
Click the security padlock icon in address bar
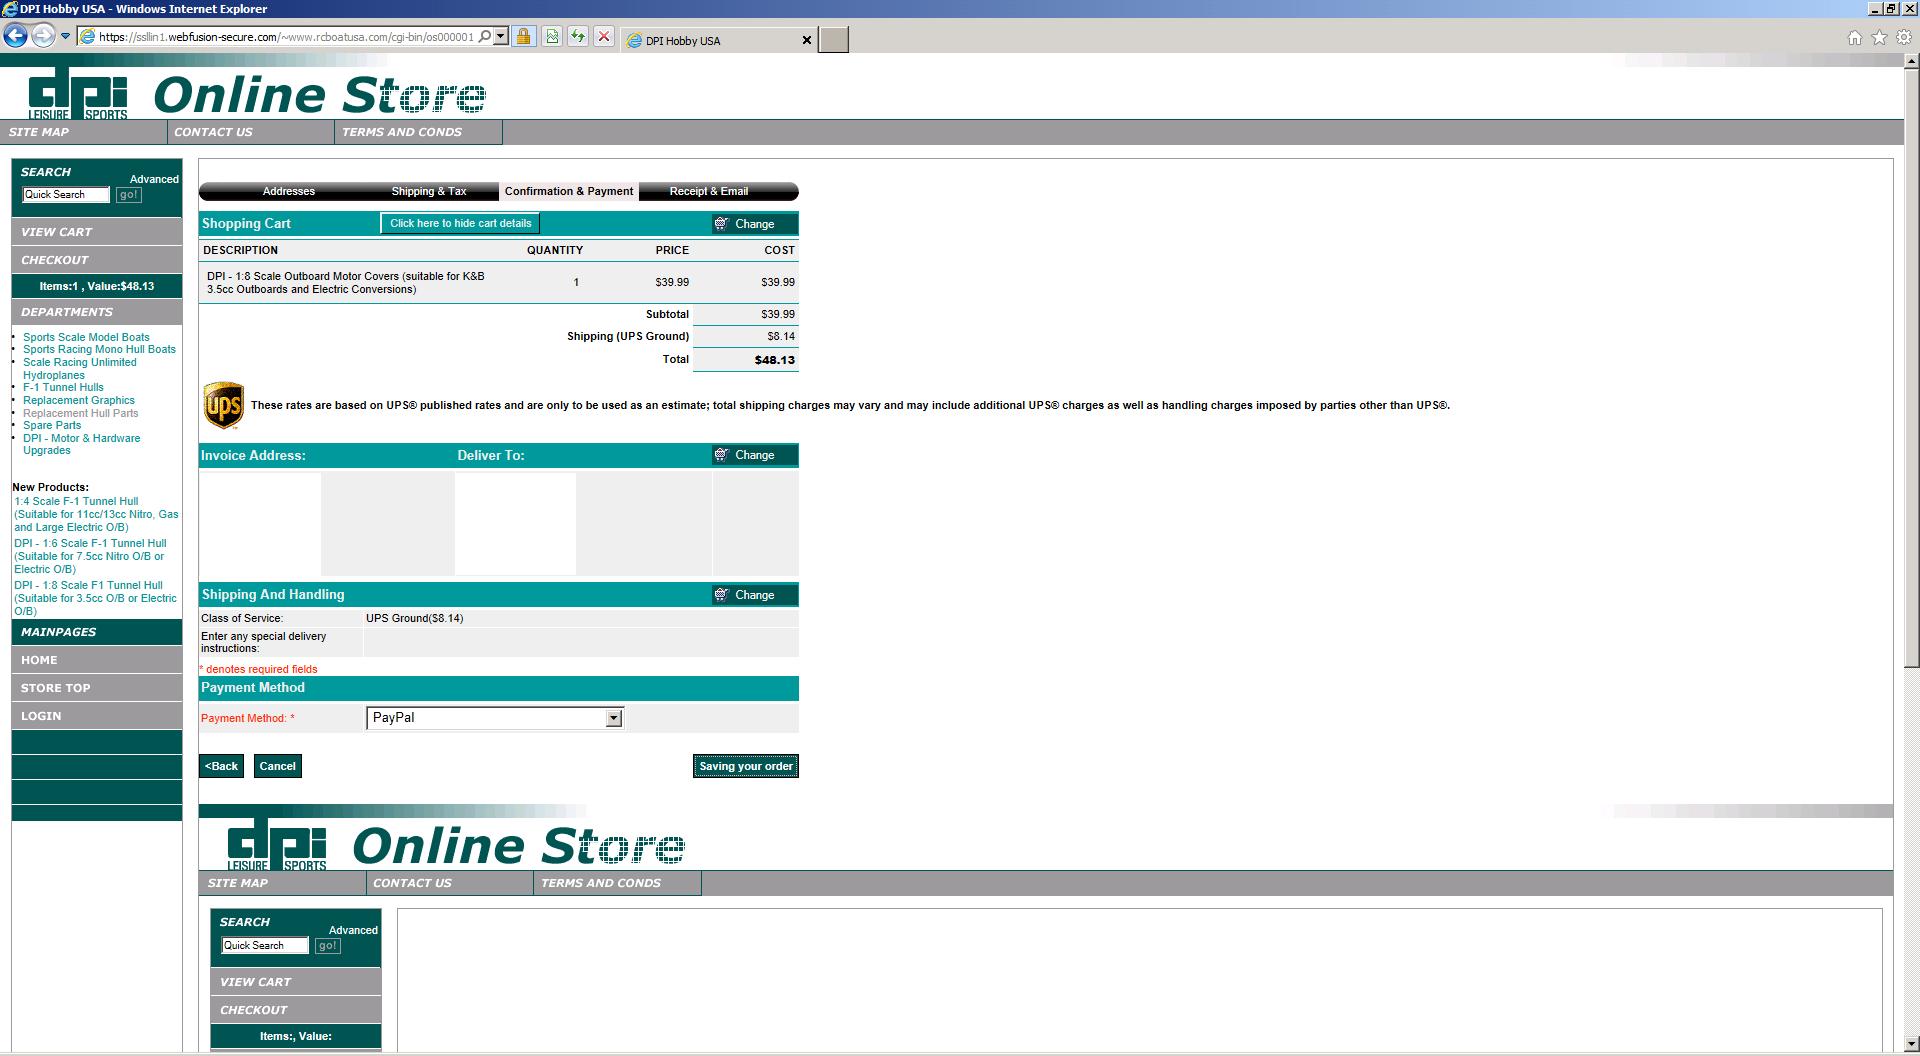(x=523, y=37)
